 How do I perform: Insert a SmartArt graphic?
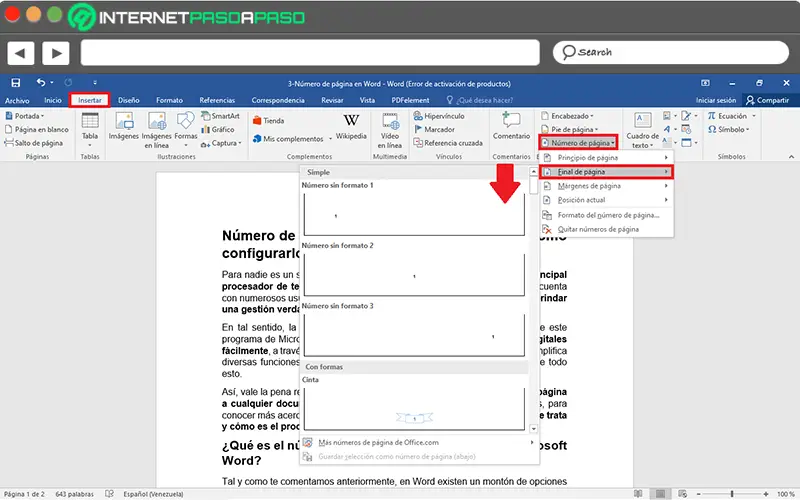point(220,116)
